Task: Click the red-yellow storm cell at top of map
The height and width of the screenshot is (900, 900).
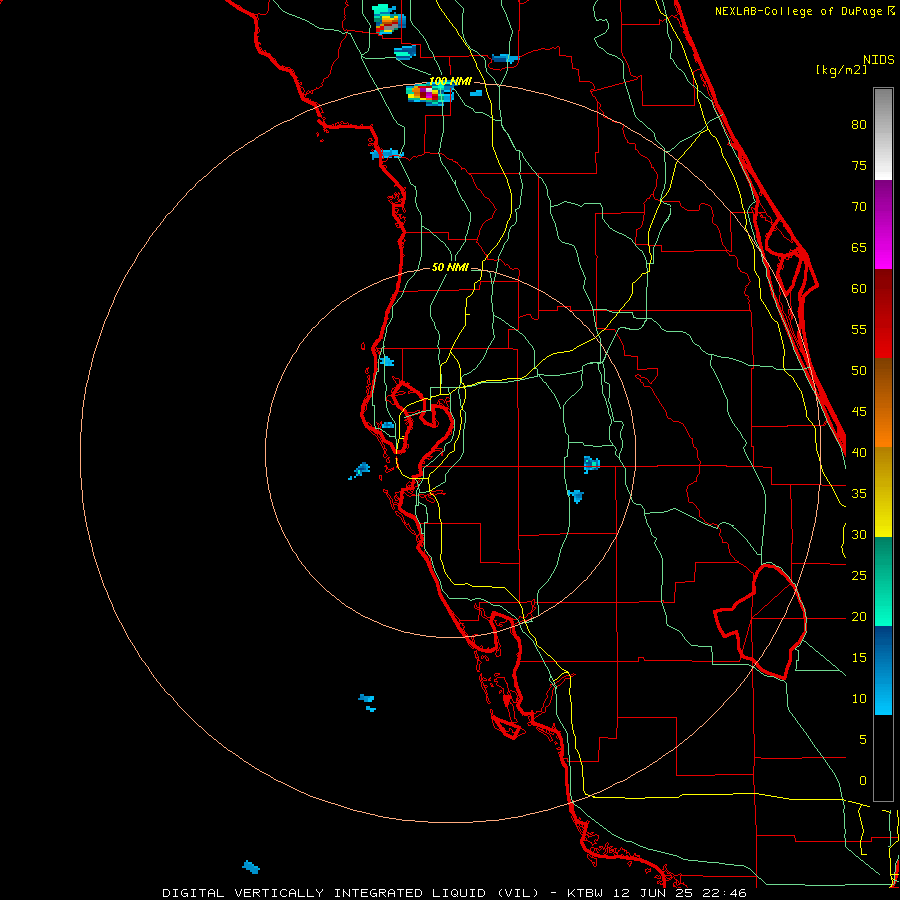Action: pos(389,20)
